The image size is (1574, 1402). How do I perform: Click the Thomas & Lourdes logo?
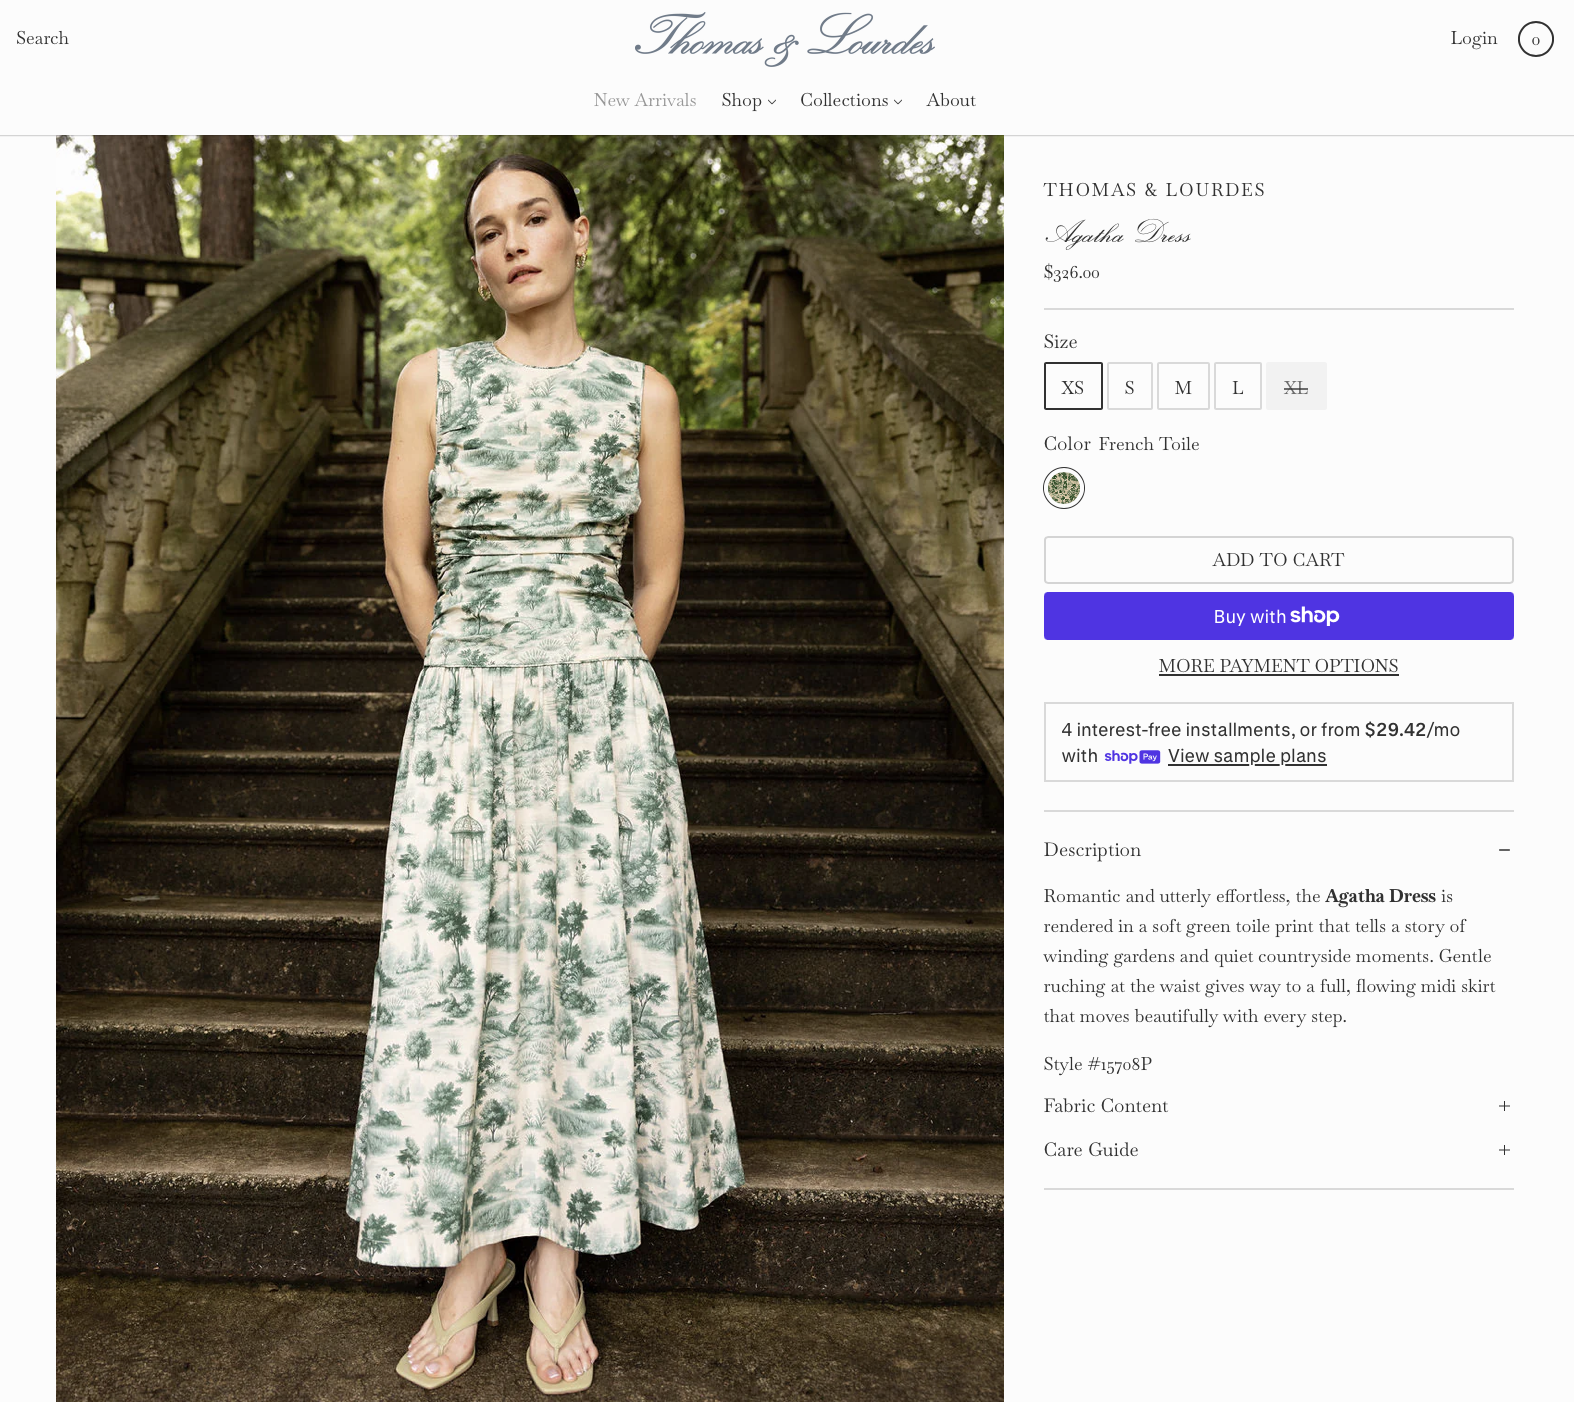785,39
